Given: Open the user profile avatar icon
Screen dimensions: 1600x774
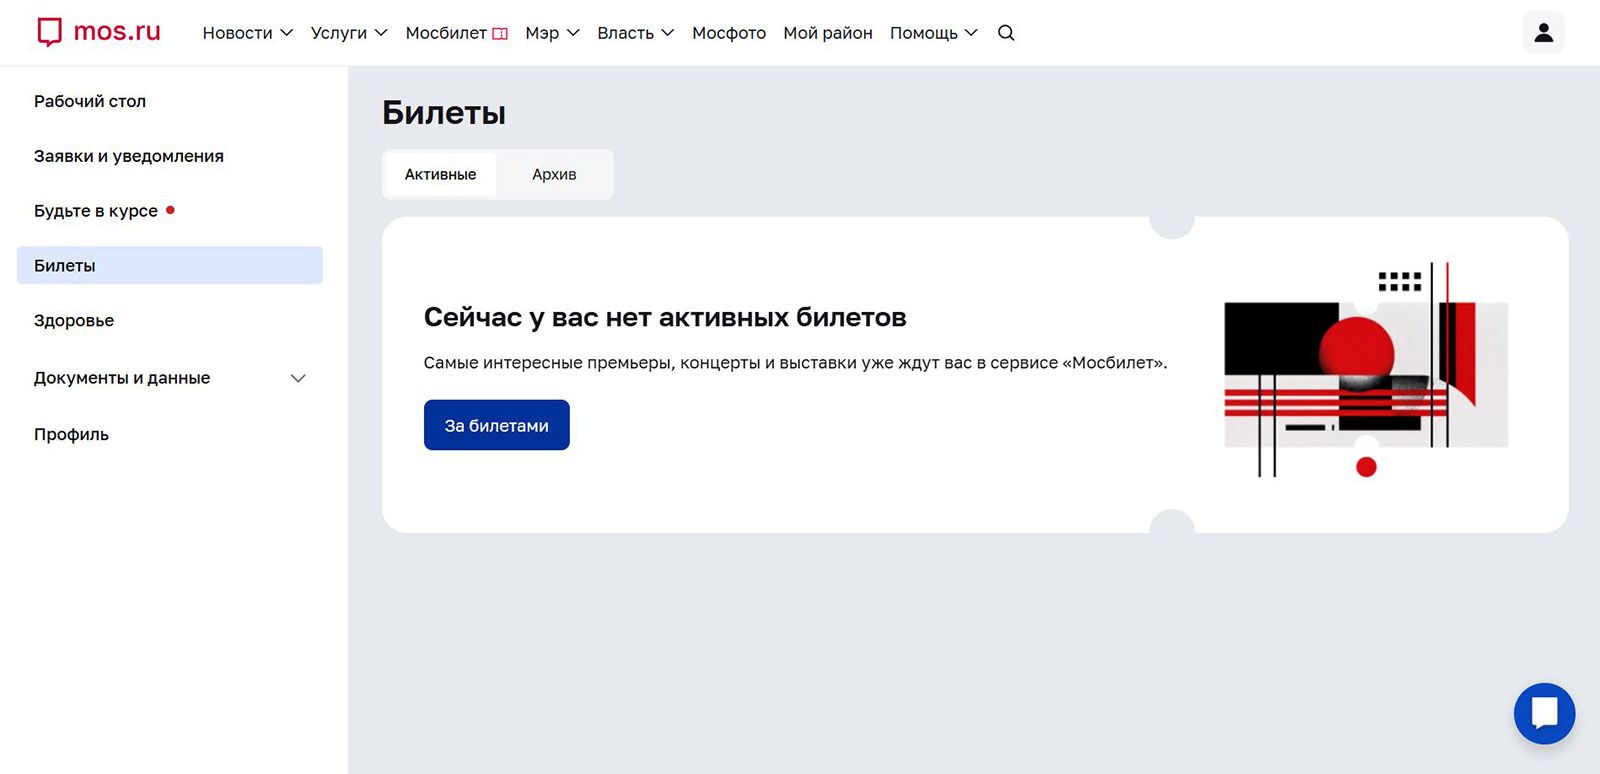Looking at the screenshot, I should point(1543,33).
